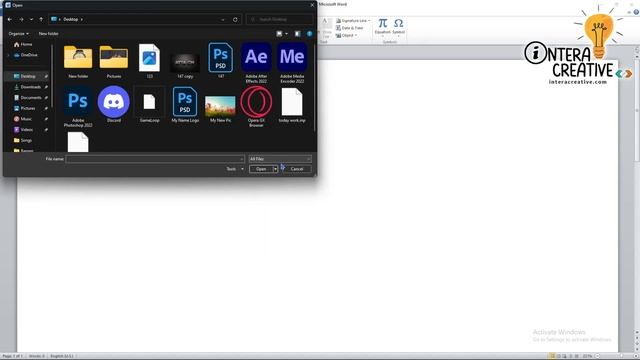Select Desktop in the navigation pane
Image resolution: width=640 pixels, height=360 pixels.
pos(28,76)
